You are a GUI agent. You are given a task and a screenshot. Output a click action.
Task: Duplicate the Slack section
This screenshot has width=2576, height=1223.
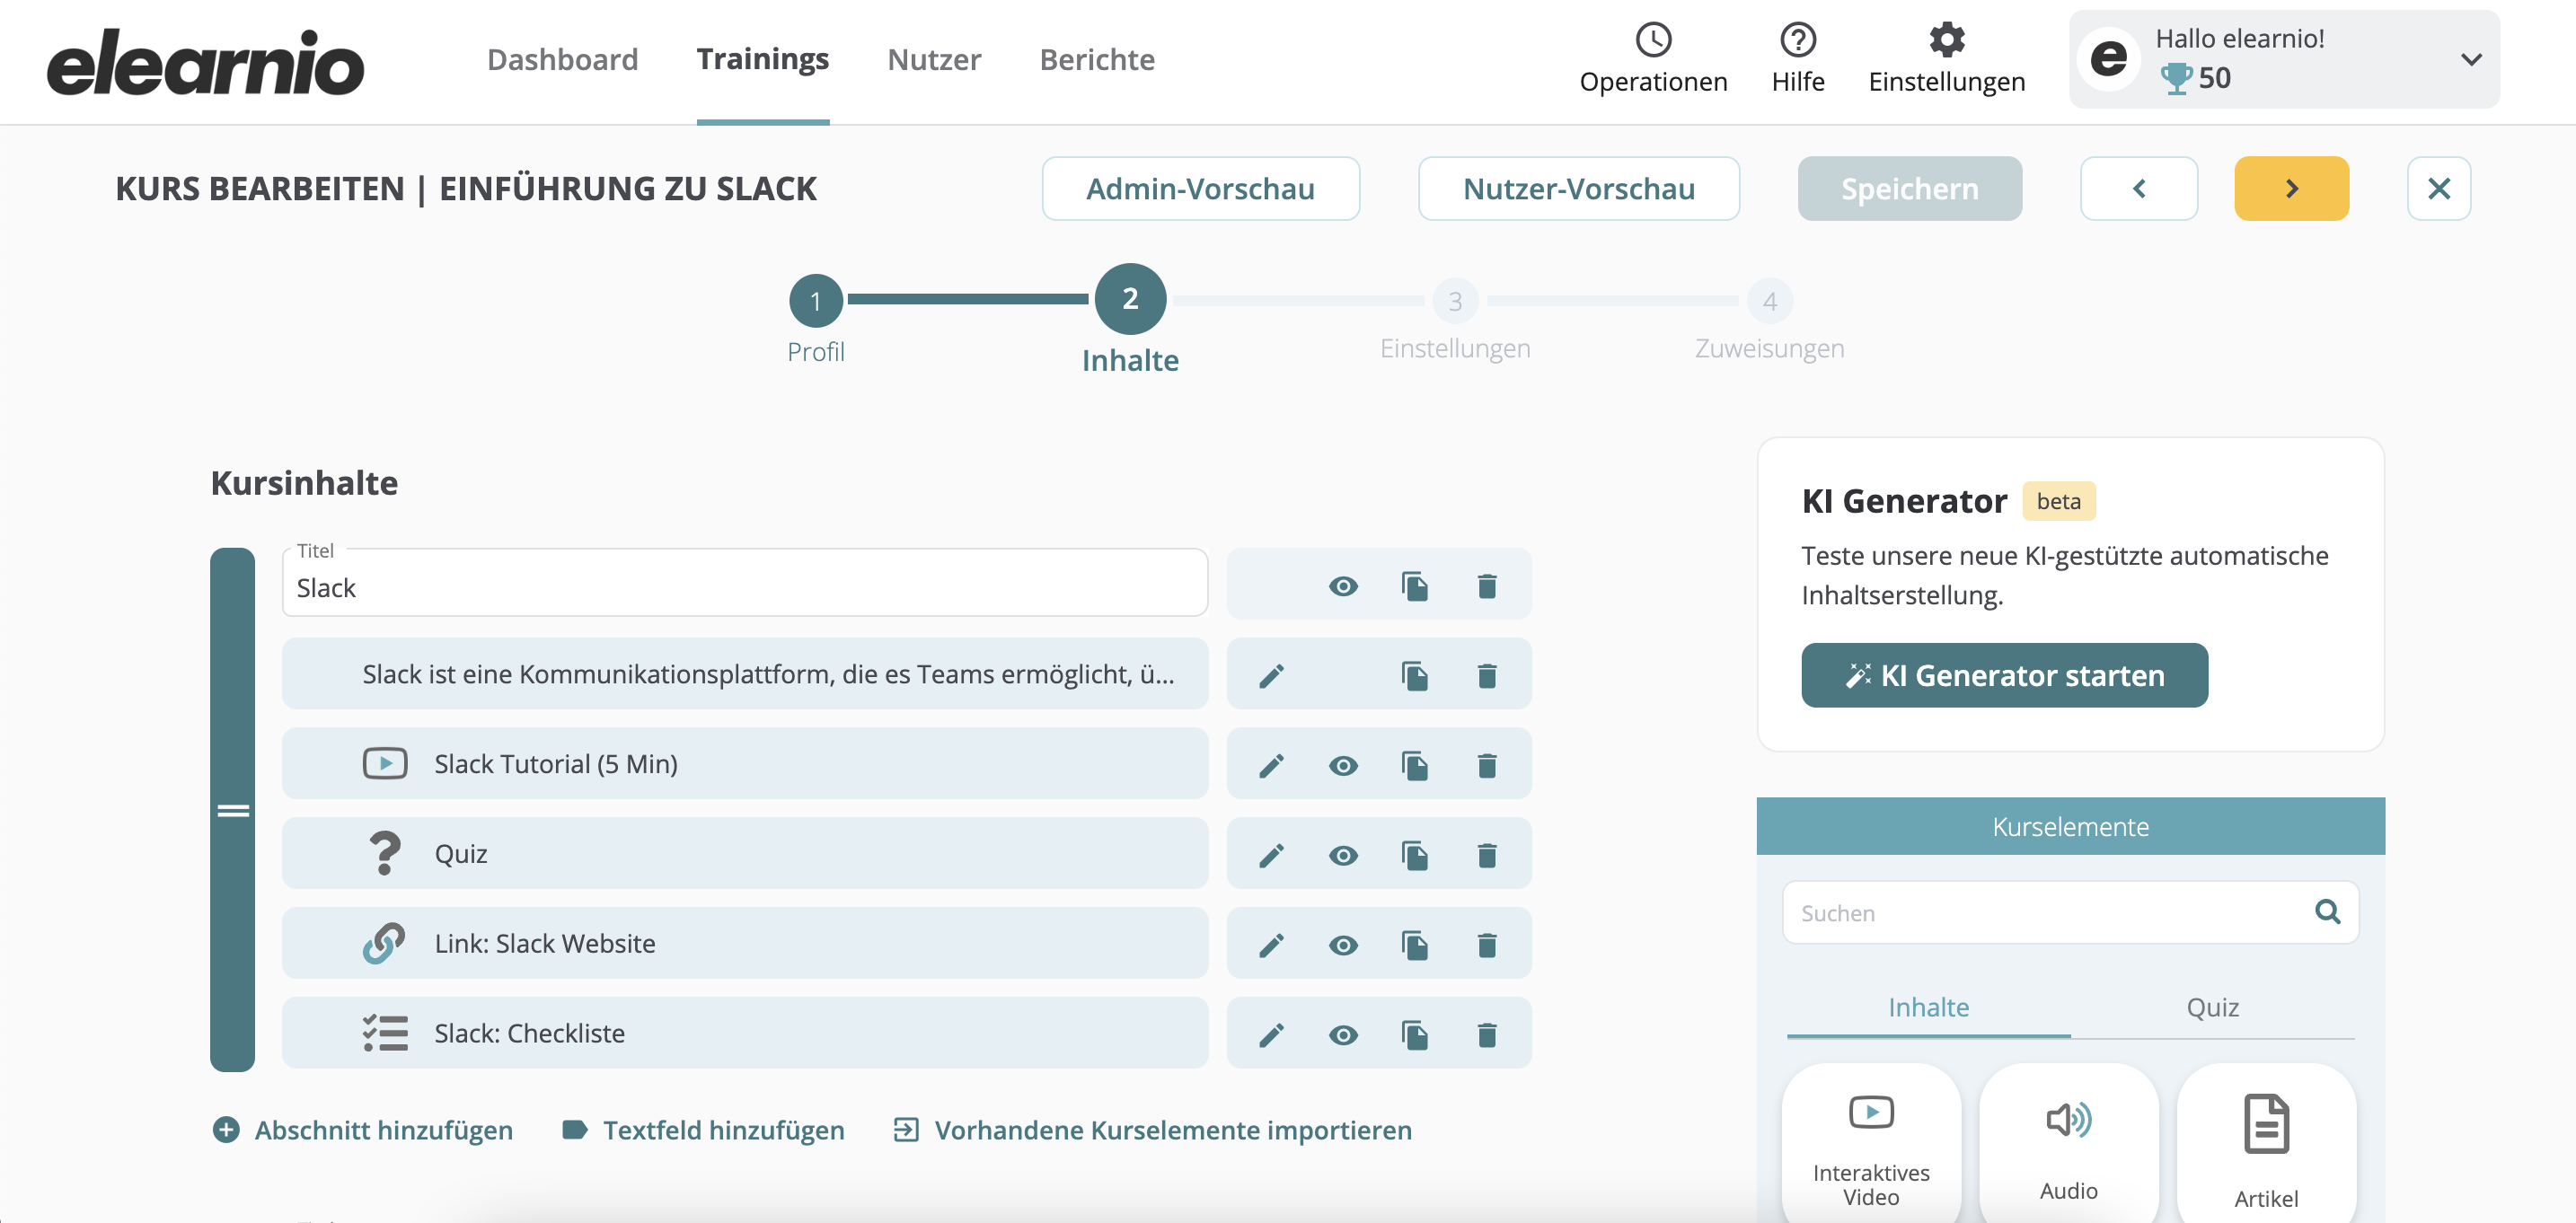coord(1414,586)
